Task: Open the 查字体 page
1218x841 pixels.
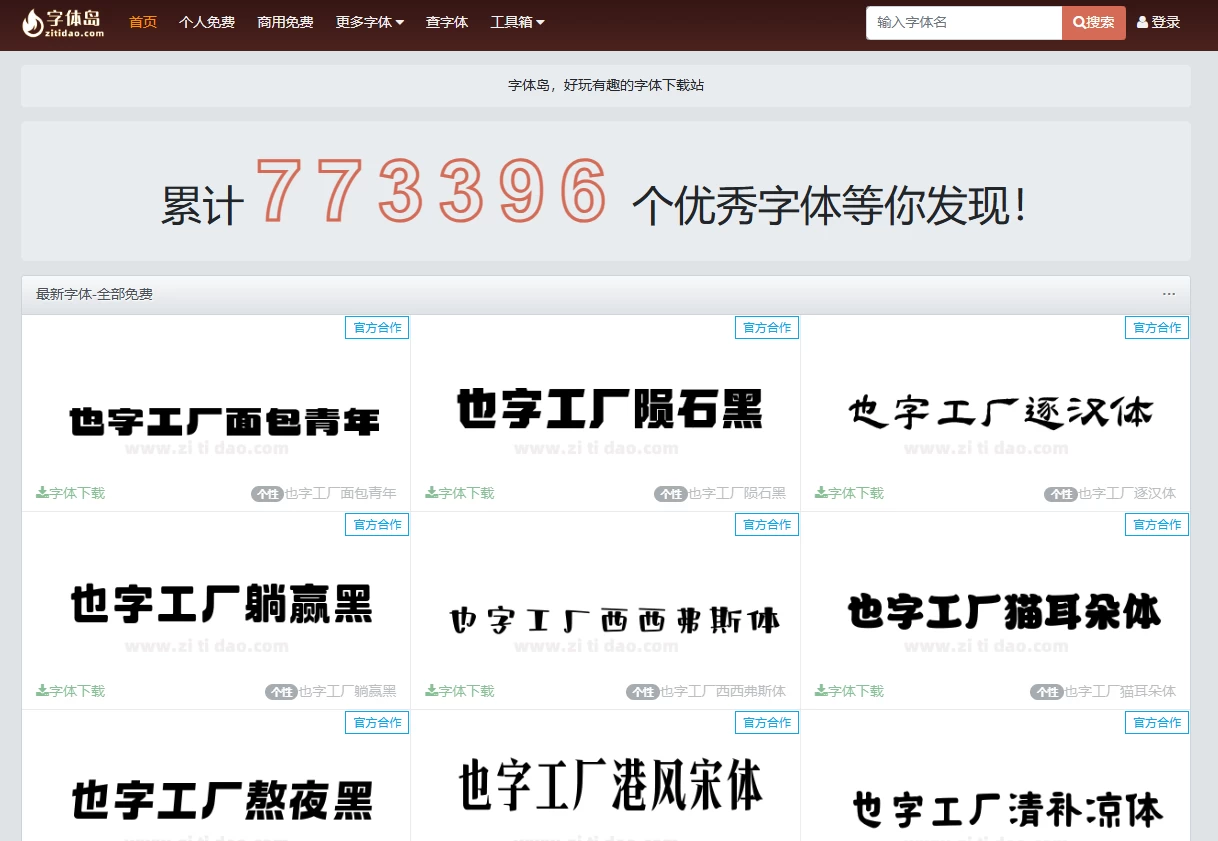Action: [x=447, y=22]
